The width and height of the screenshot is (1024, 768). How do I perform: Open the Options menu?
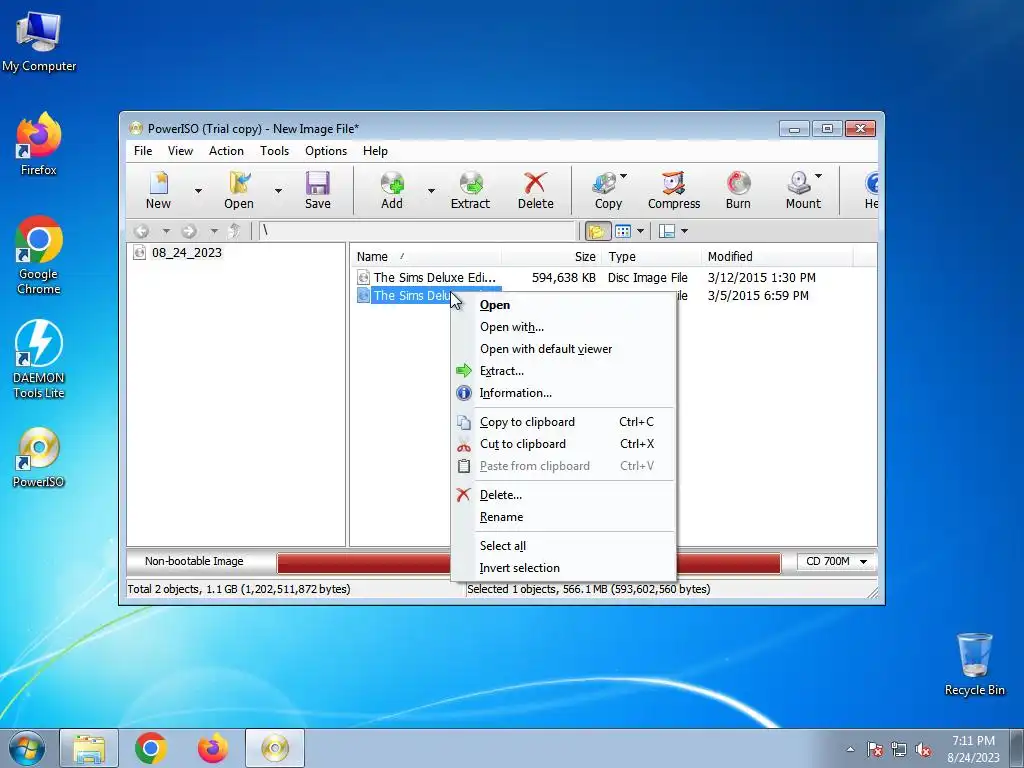pos(326,151)
